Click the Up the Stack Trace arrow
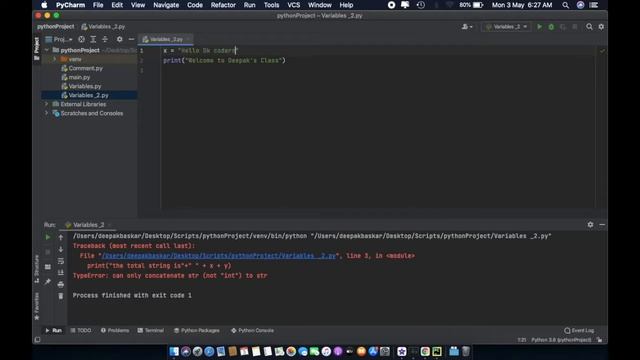 (x=61, y=237)
